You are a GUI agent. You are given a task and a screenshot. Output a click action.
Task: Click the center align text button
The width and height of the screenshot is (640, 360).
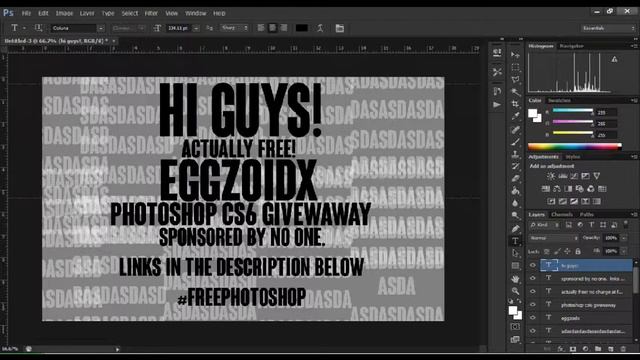[x=272, y=28]
